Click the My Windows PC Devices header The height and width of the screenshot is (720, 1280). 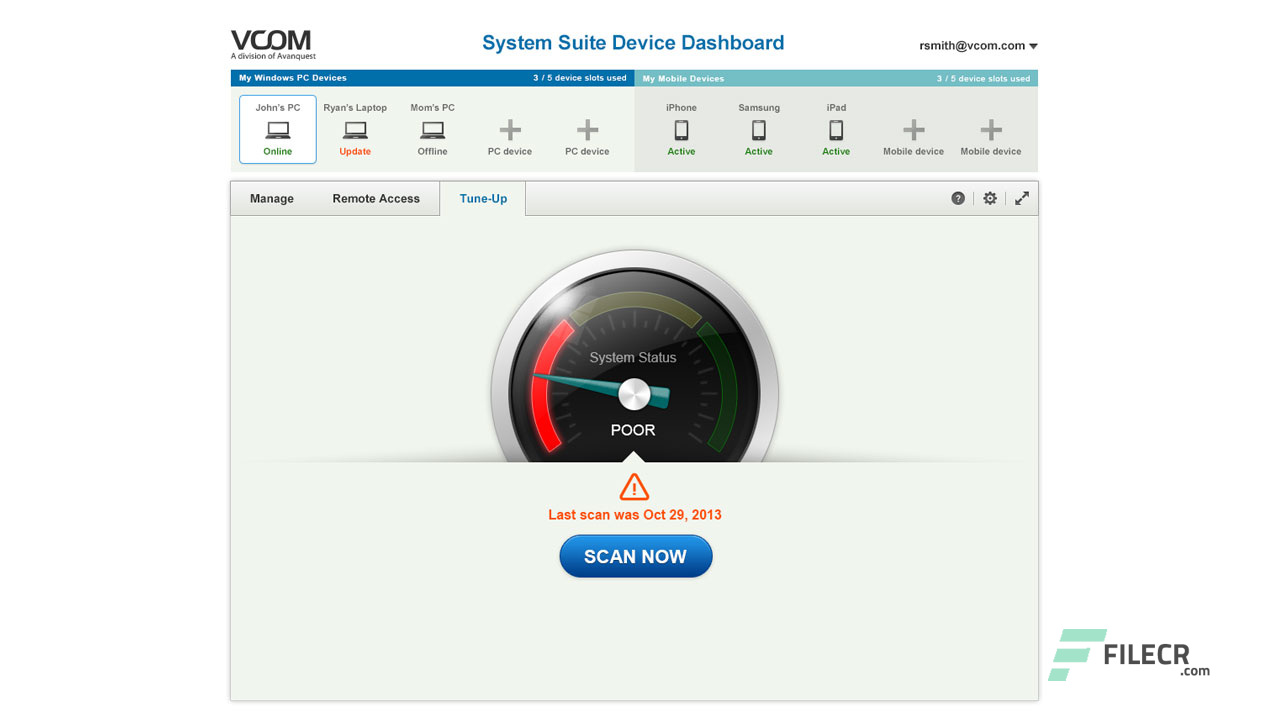coord(293,78)
